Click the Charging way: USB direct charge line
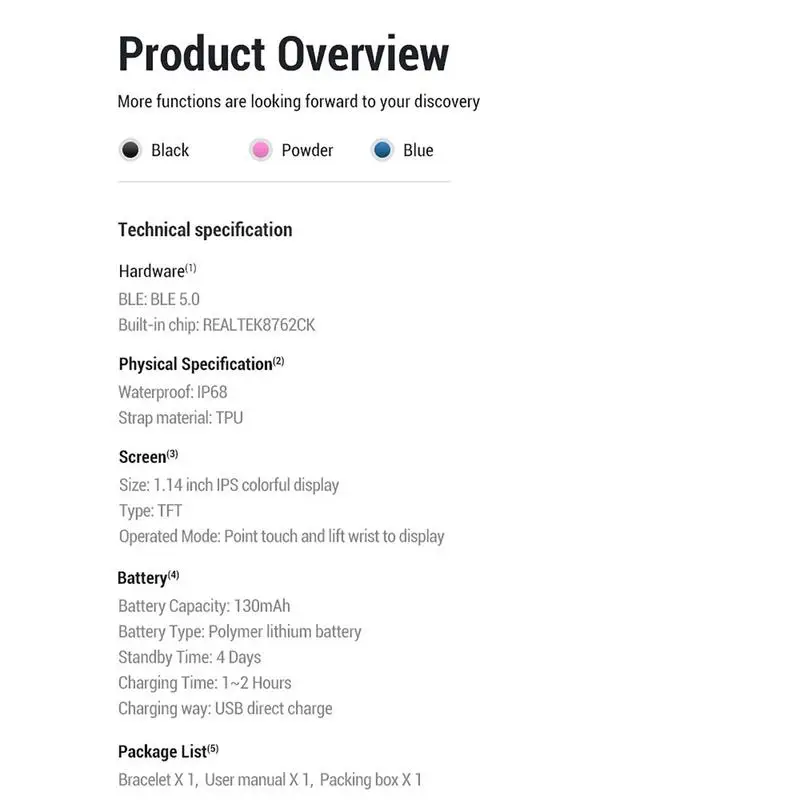This screenshot has width=800, height=800. coord(225,709)
